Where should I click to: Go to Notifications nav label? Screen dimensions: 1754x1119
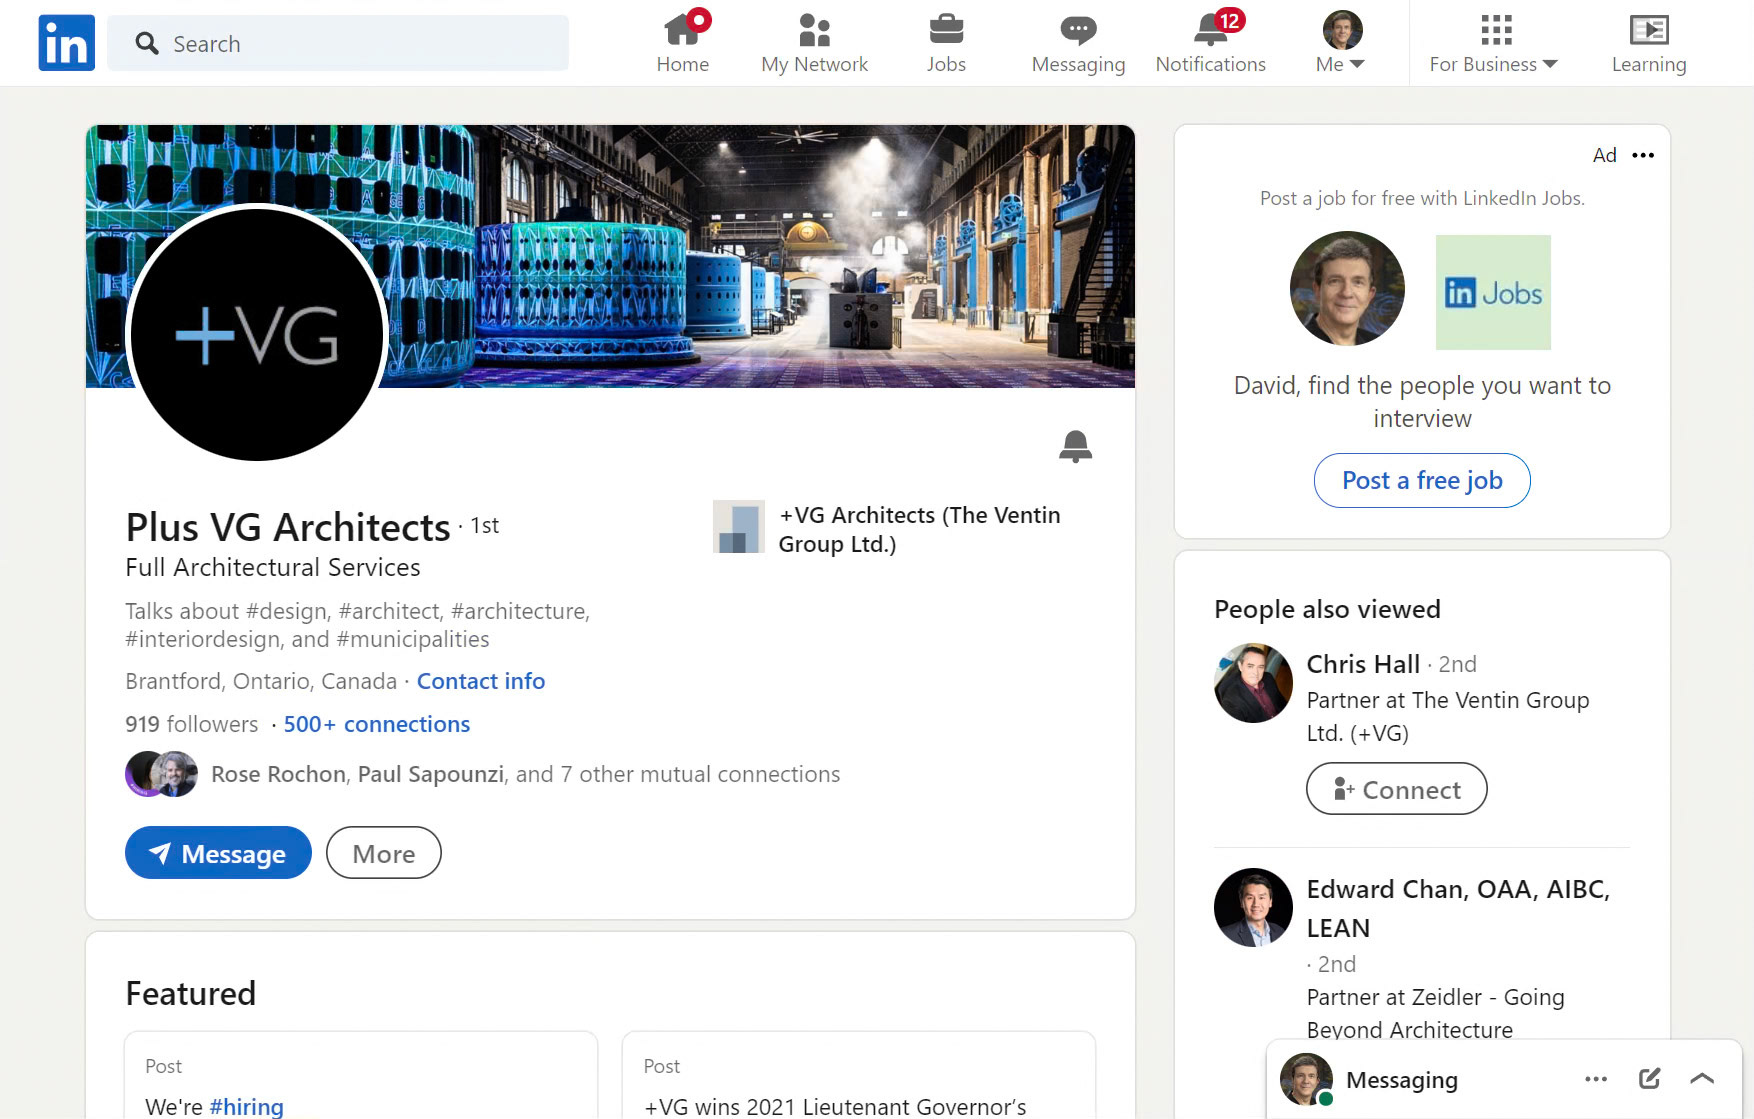(x=1211, y=64)
